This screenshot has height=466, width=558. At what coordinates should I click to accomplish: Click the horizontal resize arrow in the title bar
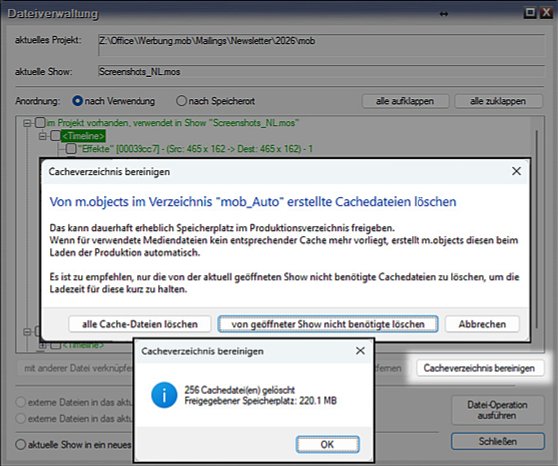click(444, 14)
